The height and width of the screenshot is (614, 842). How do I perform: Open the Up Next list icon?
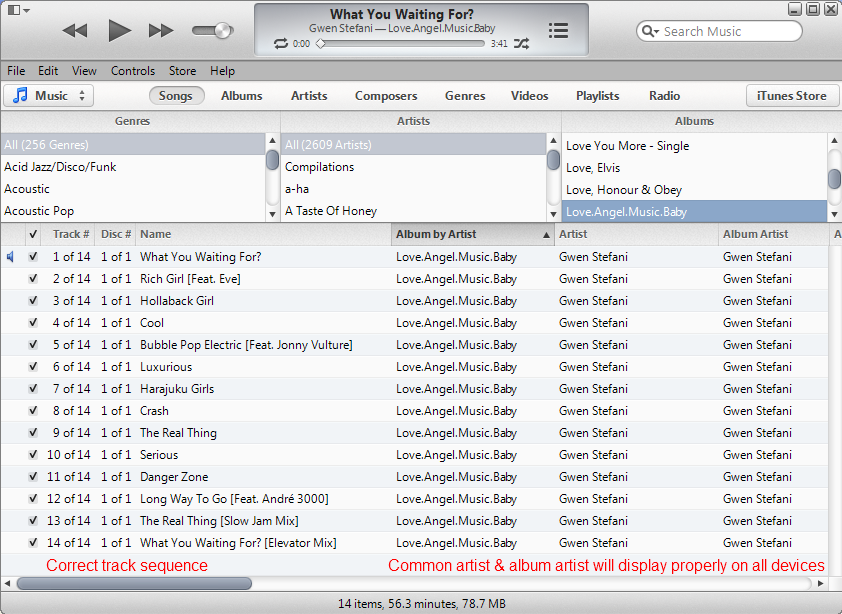[558, 30]
